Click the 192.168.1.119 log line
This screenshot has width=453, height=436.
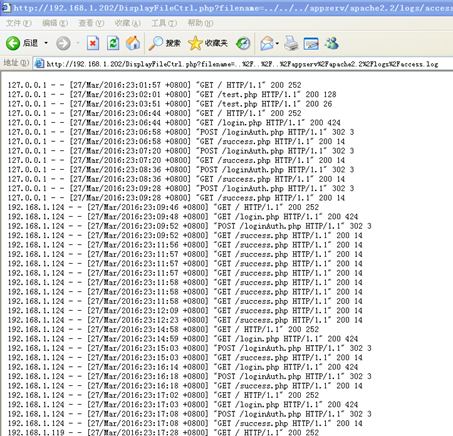coord(163,432)
